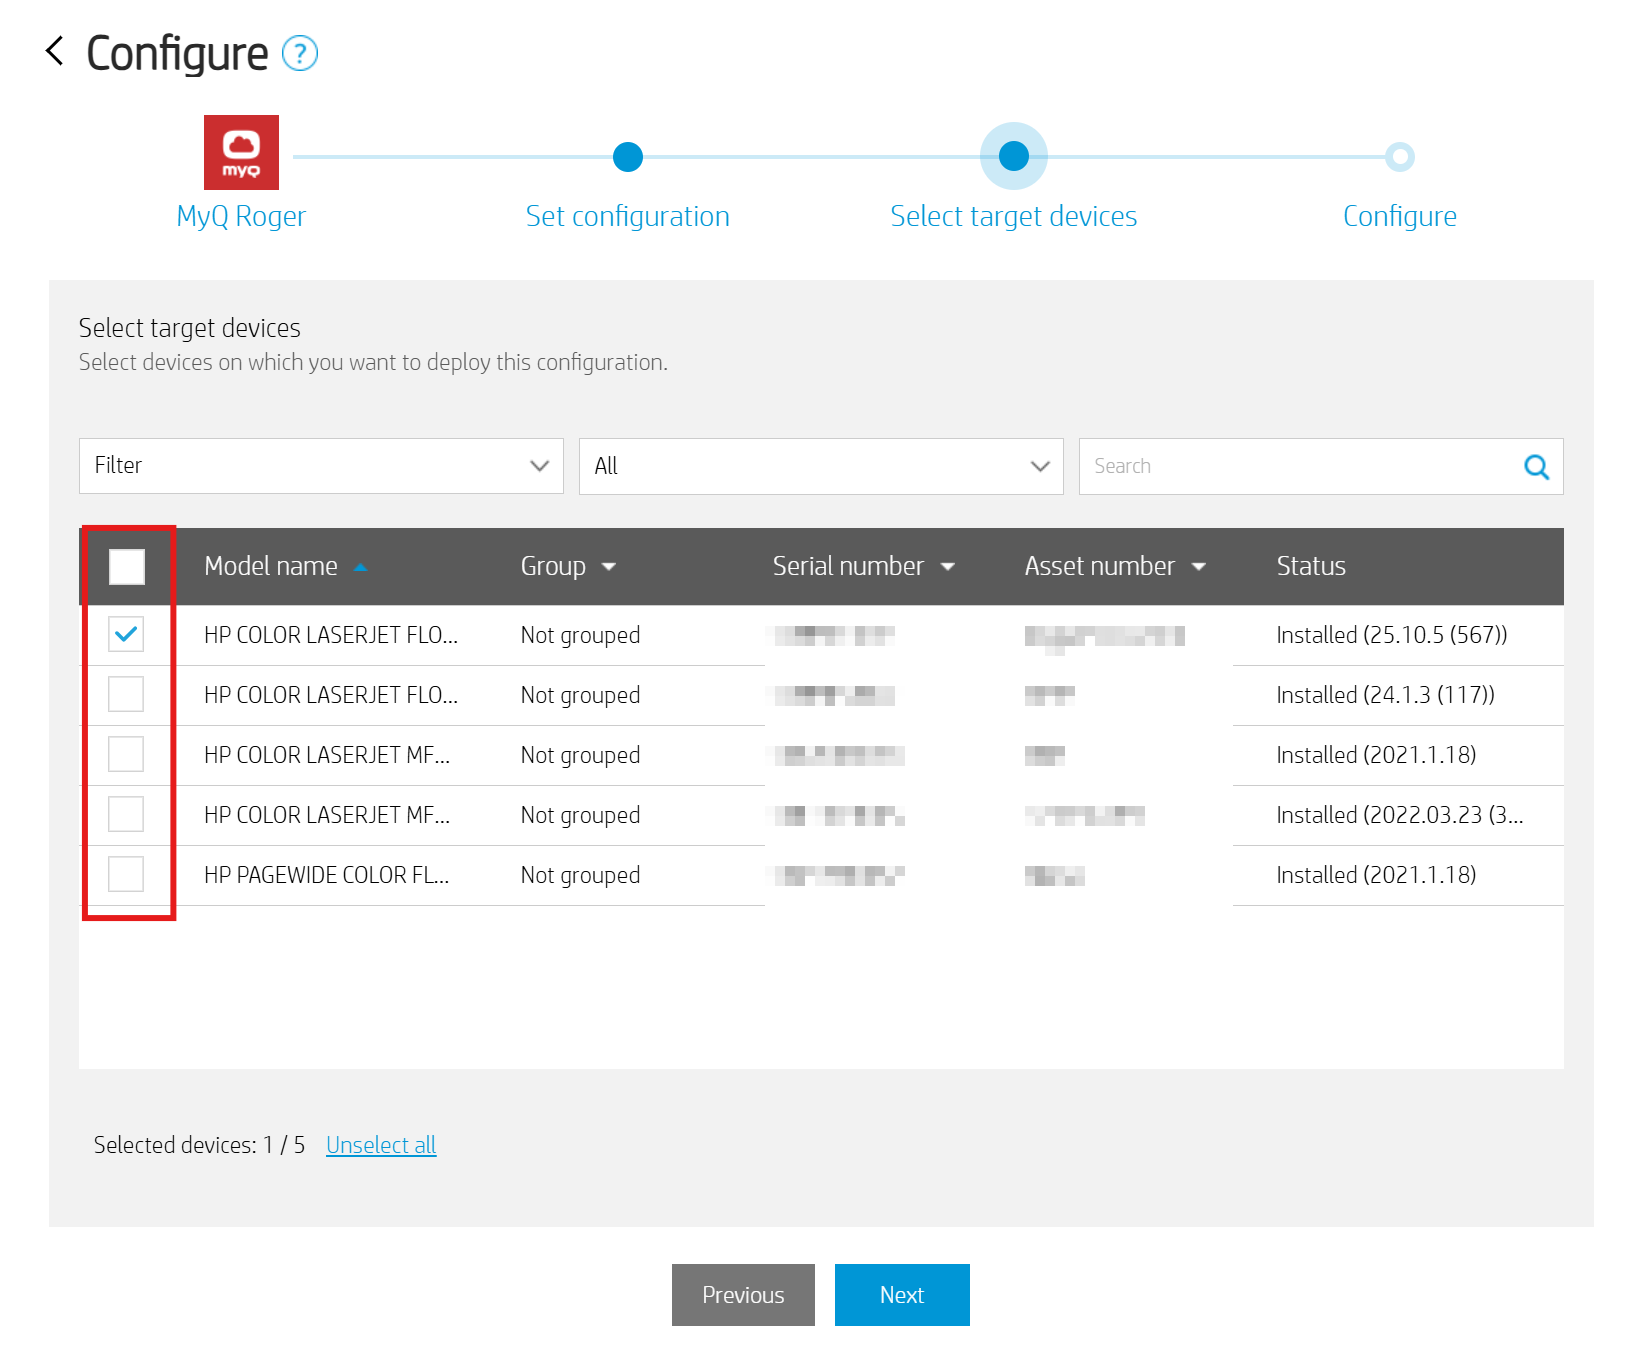Check the device with status Installed (24.1.3 (117))
Image resolution: width=1643 pixels, height=1368 pixels.
pyautogui.click(x=127, y=694)
